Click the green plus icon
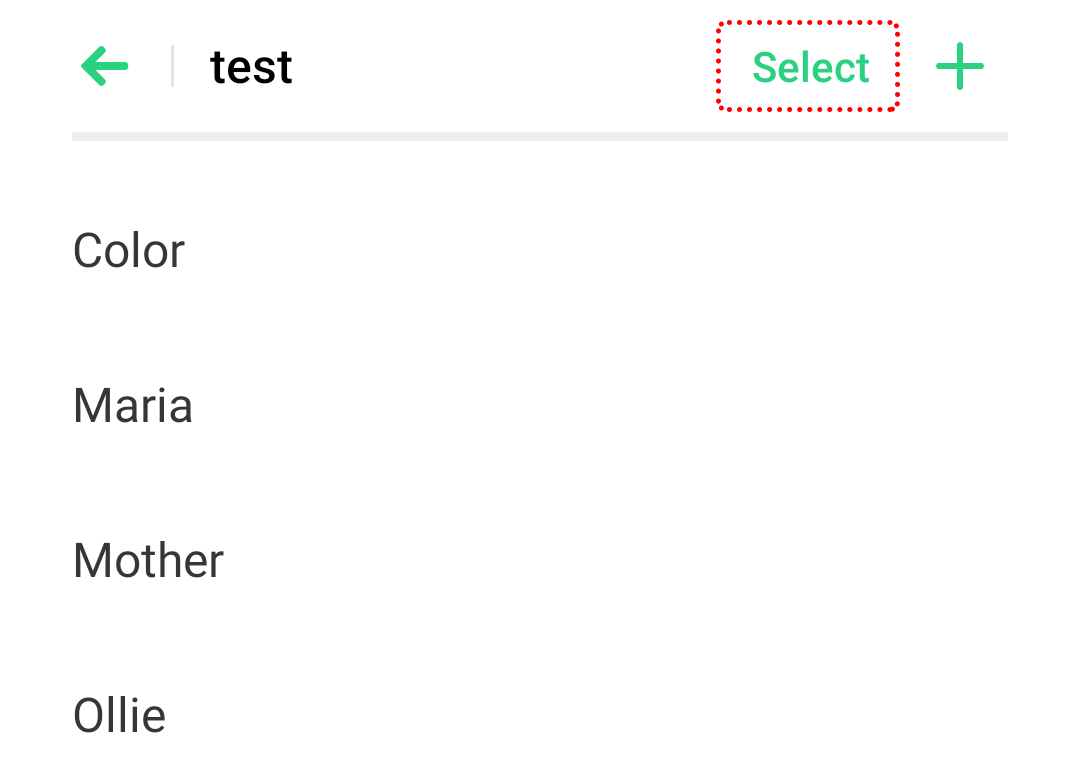The image size is (1080, 772). tap(960, 67)
